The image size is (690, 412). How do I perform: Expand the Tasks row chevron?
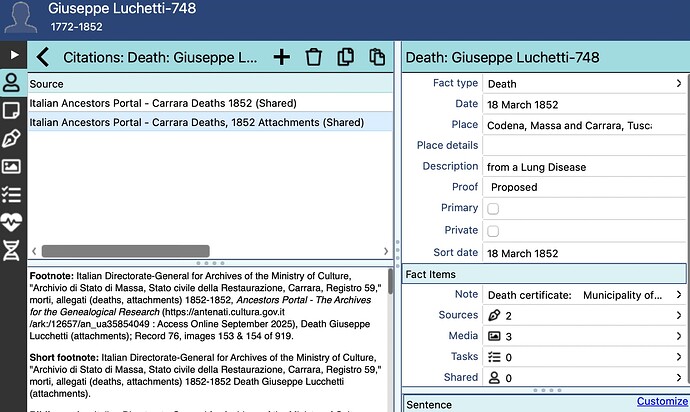(x=679, y=357)
